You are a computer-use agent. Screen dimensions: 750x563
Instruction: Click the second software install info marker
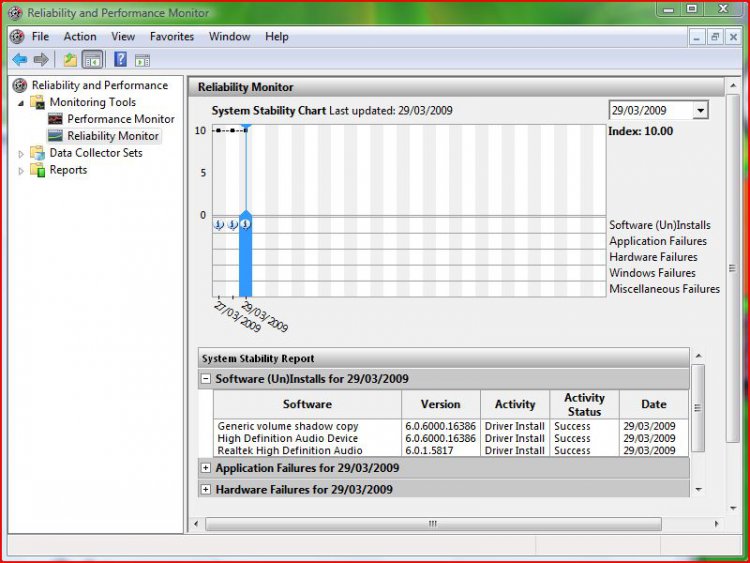click(232, 224)
